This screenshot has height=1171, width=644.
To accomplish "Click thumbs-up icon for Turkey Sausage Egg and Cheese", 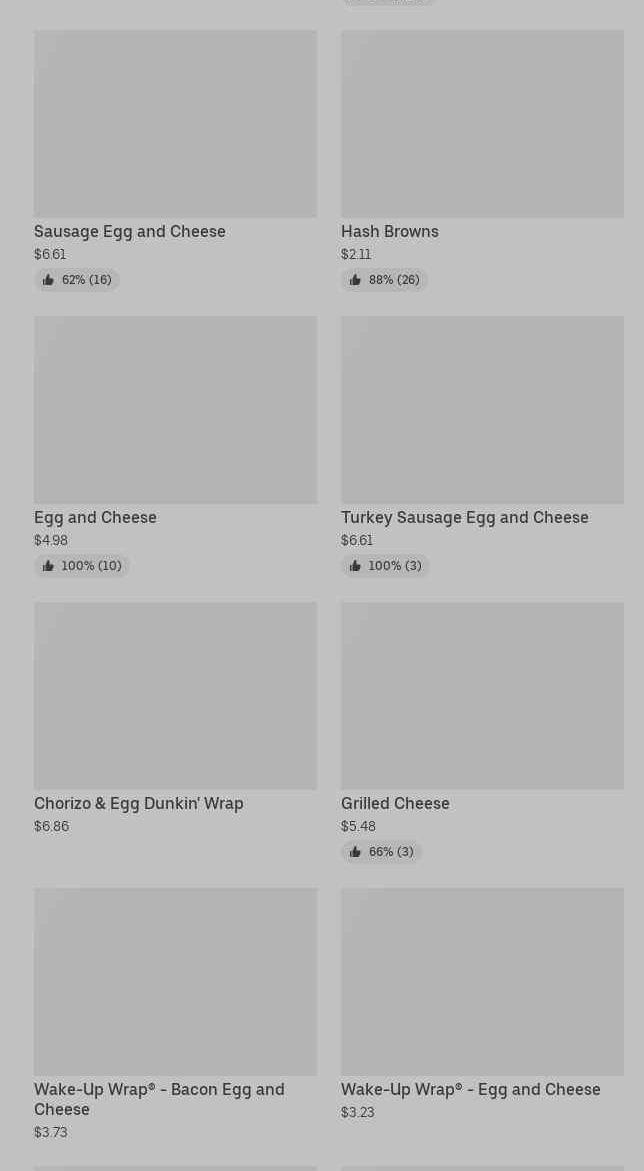I will [x=355, y=566].
